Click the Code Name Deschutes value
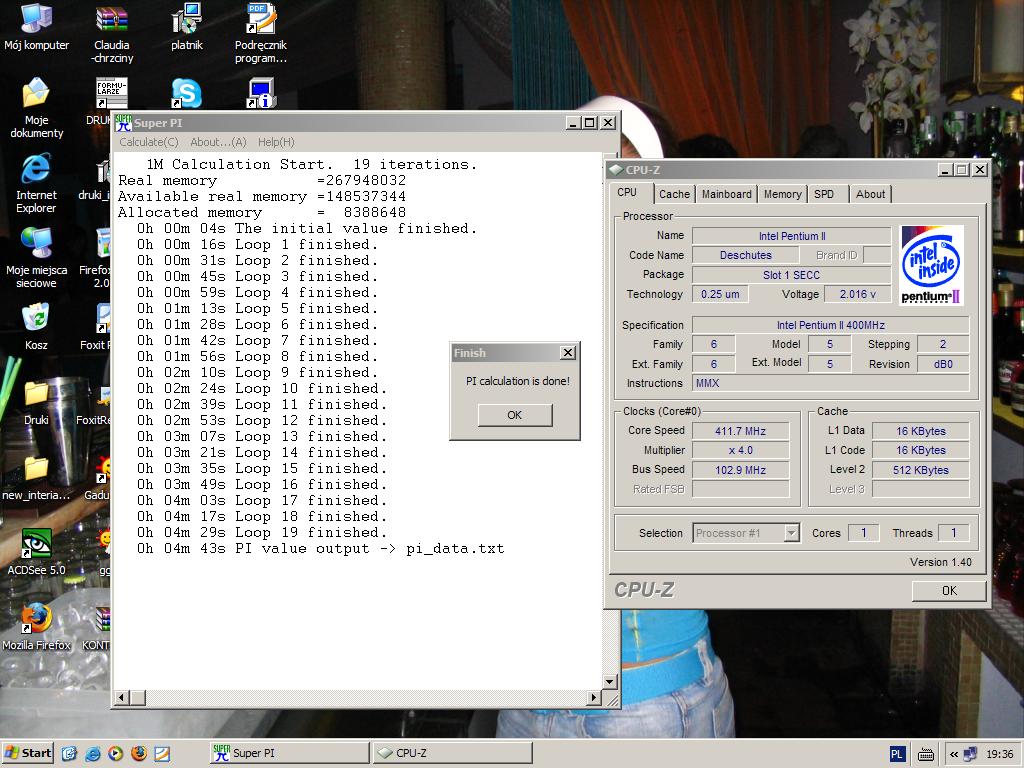 [746, 255]
